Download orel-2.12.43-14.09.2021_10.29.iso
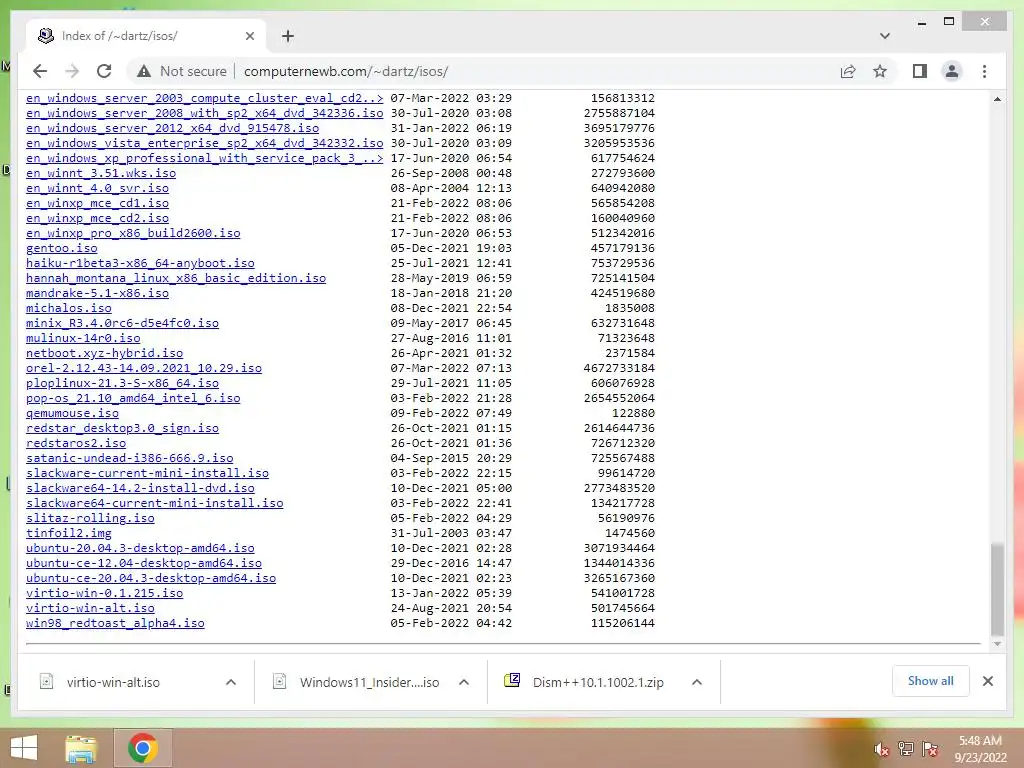Image resolution: width=1024 pixels, height=768 pixels. click(x=144, y=368)
